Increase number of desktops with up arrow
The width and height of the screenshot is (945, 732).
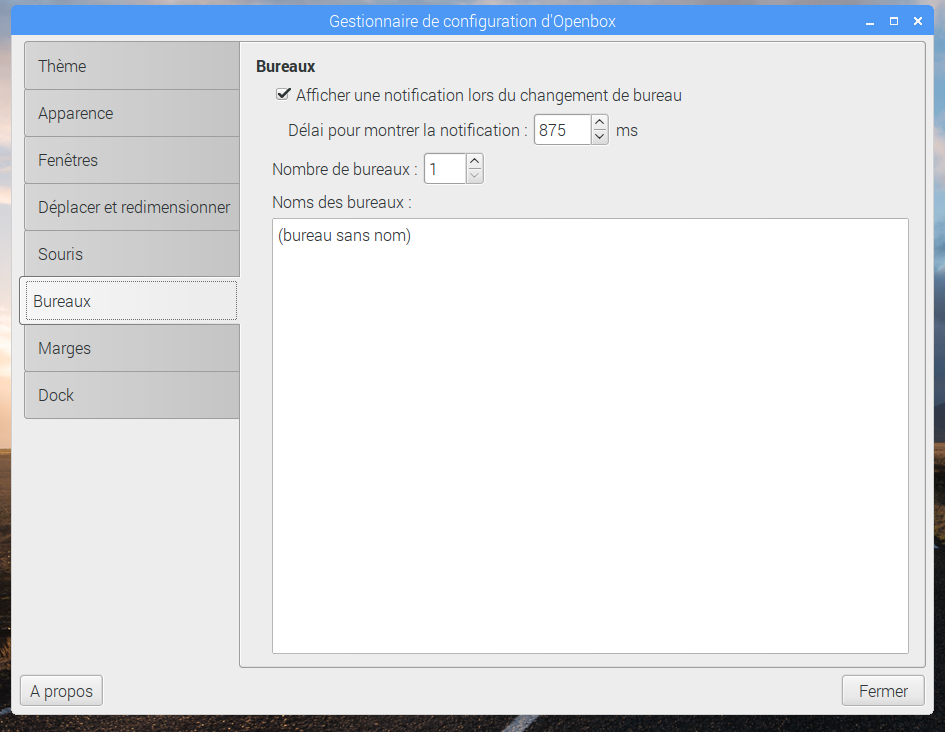(x=475, y=161)
